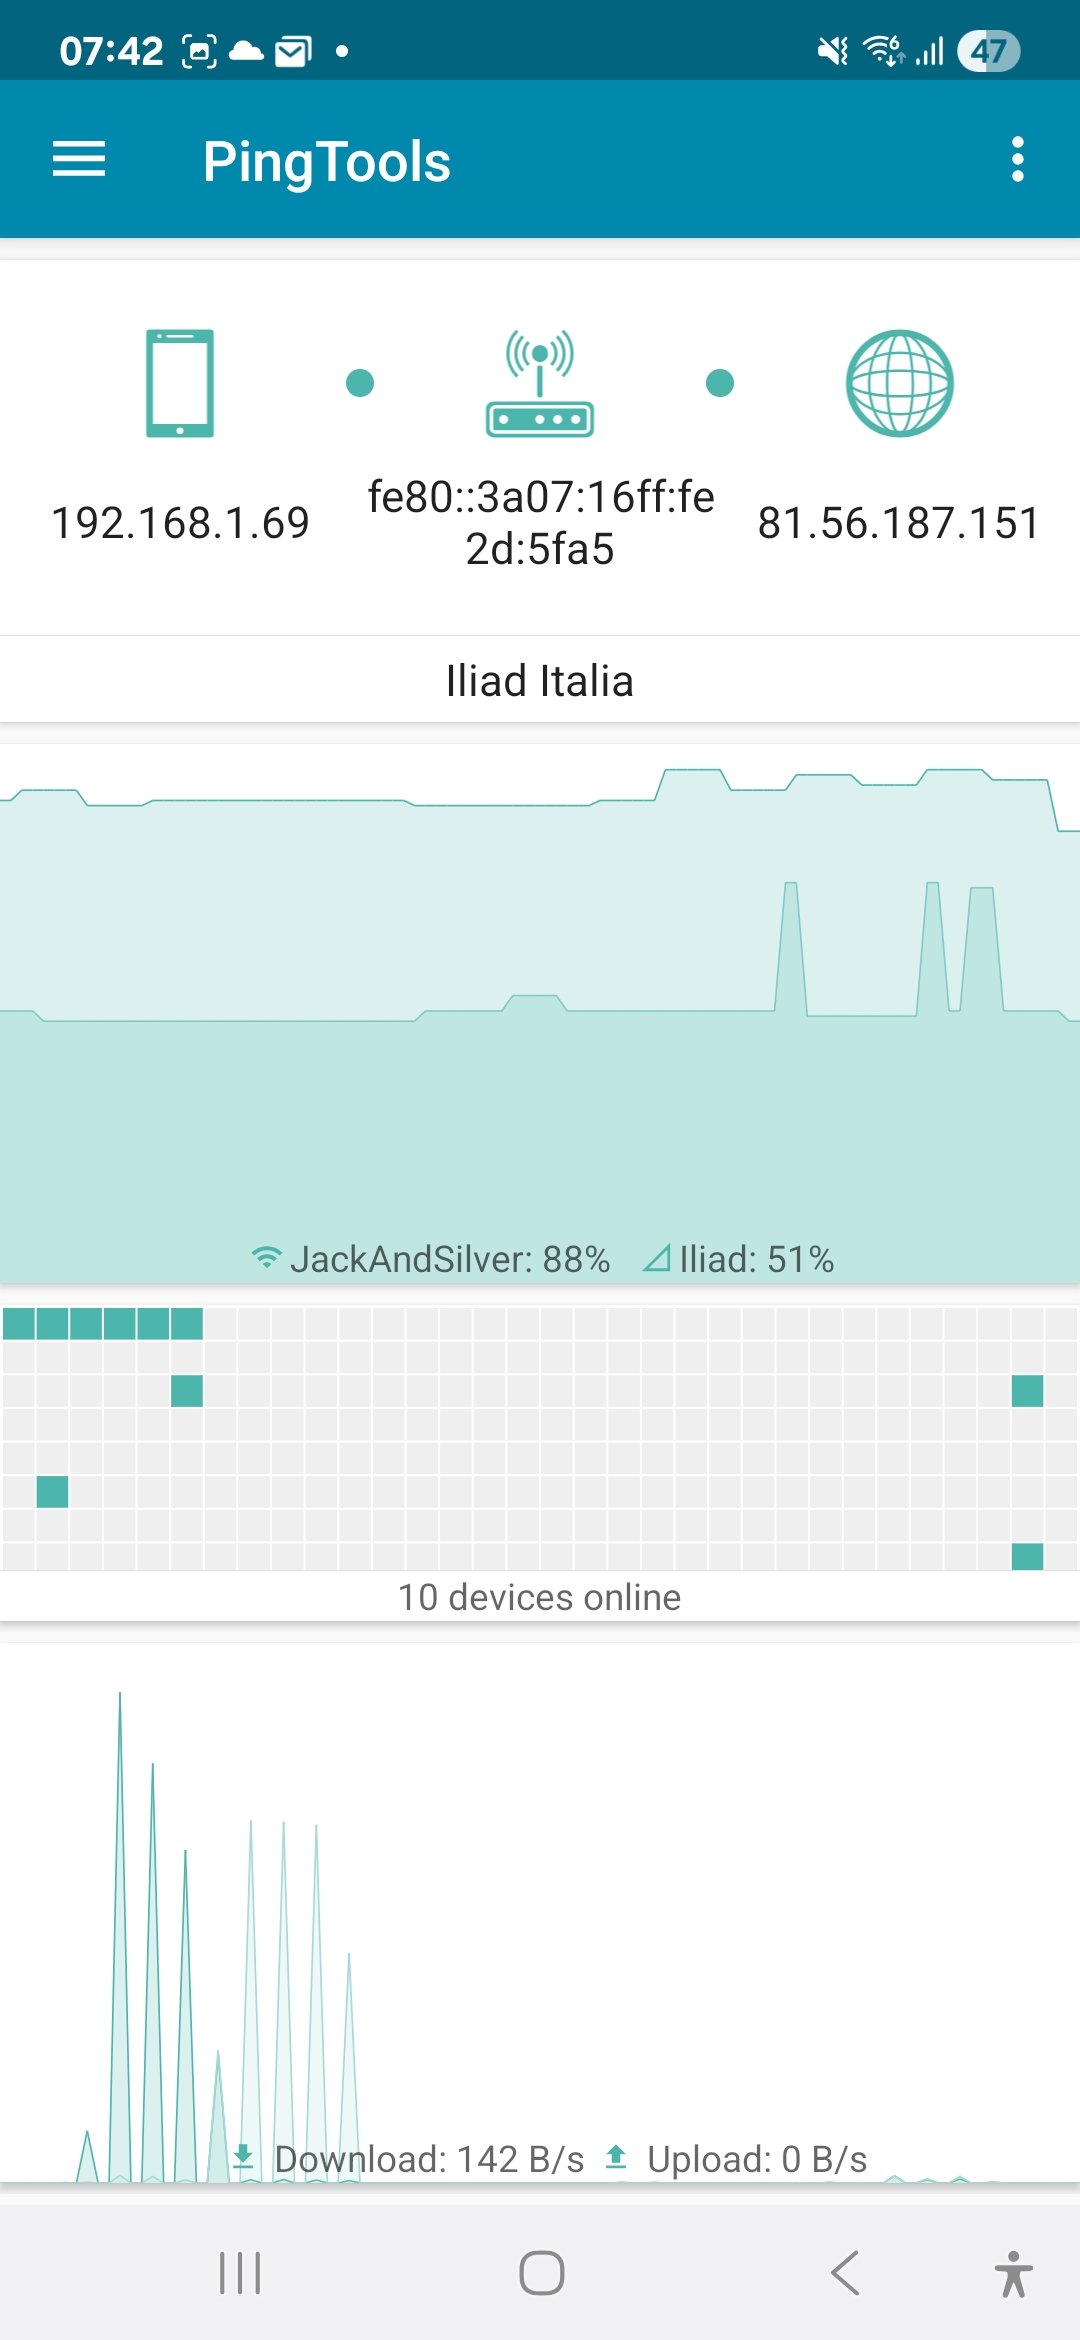Open the hamburger navigation menu
Screen dimensions: 1080x2340
(x=79, y=160)
